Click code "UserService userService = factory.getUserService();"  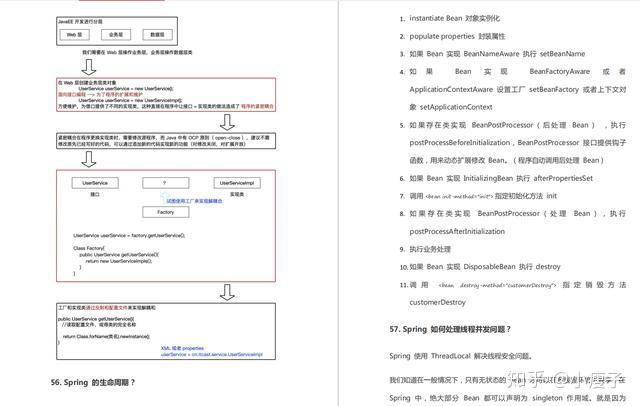129,235
